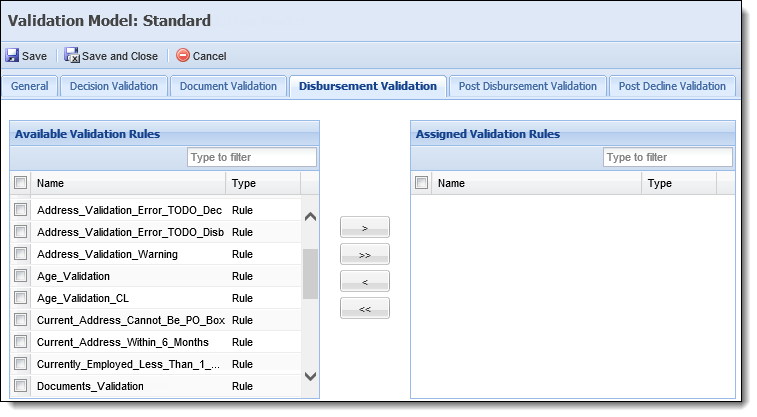Click the << unassign all button
This screenshot has width=757, height=417.
pos(364,308)
